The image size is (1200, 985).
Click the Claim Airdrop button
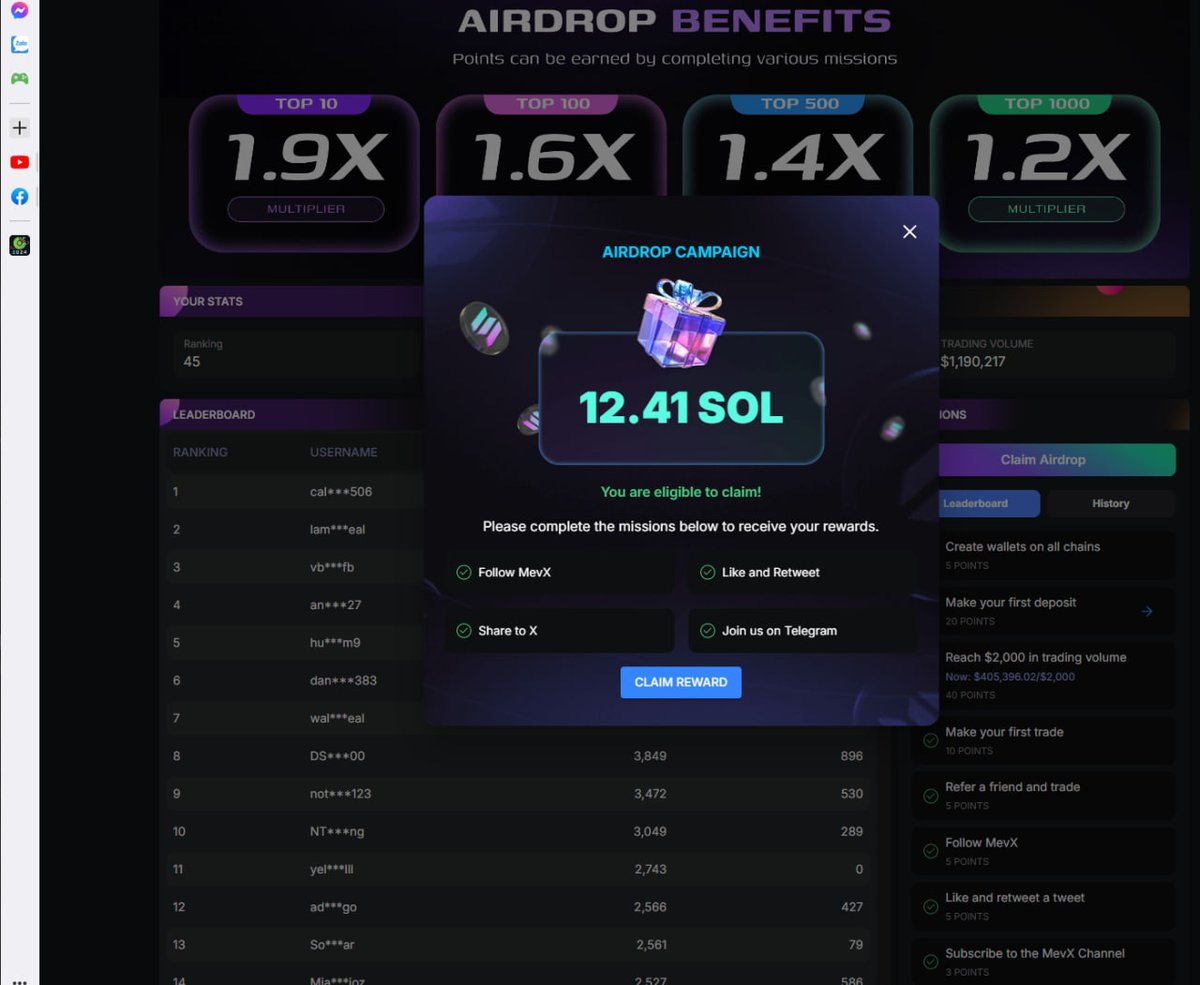pos(1043,460)
